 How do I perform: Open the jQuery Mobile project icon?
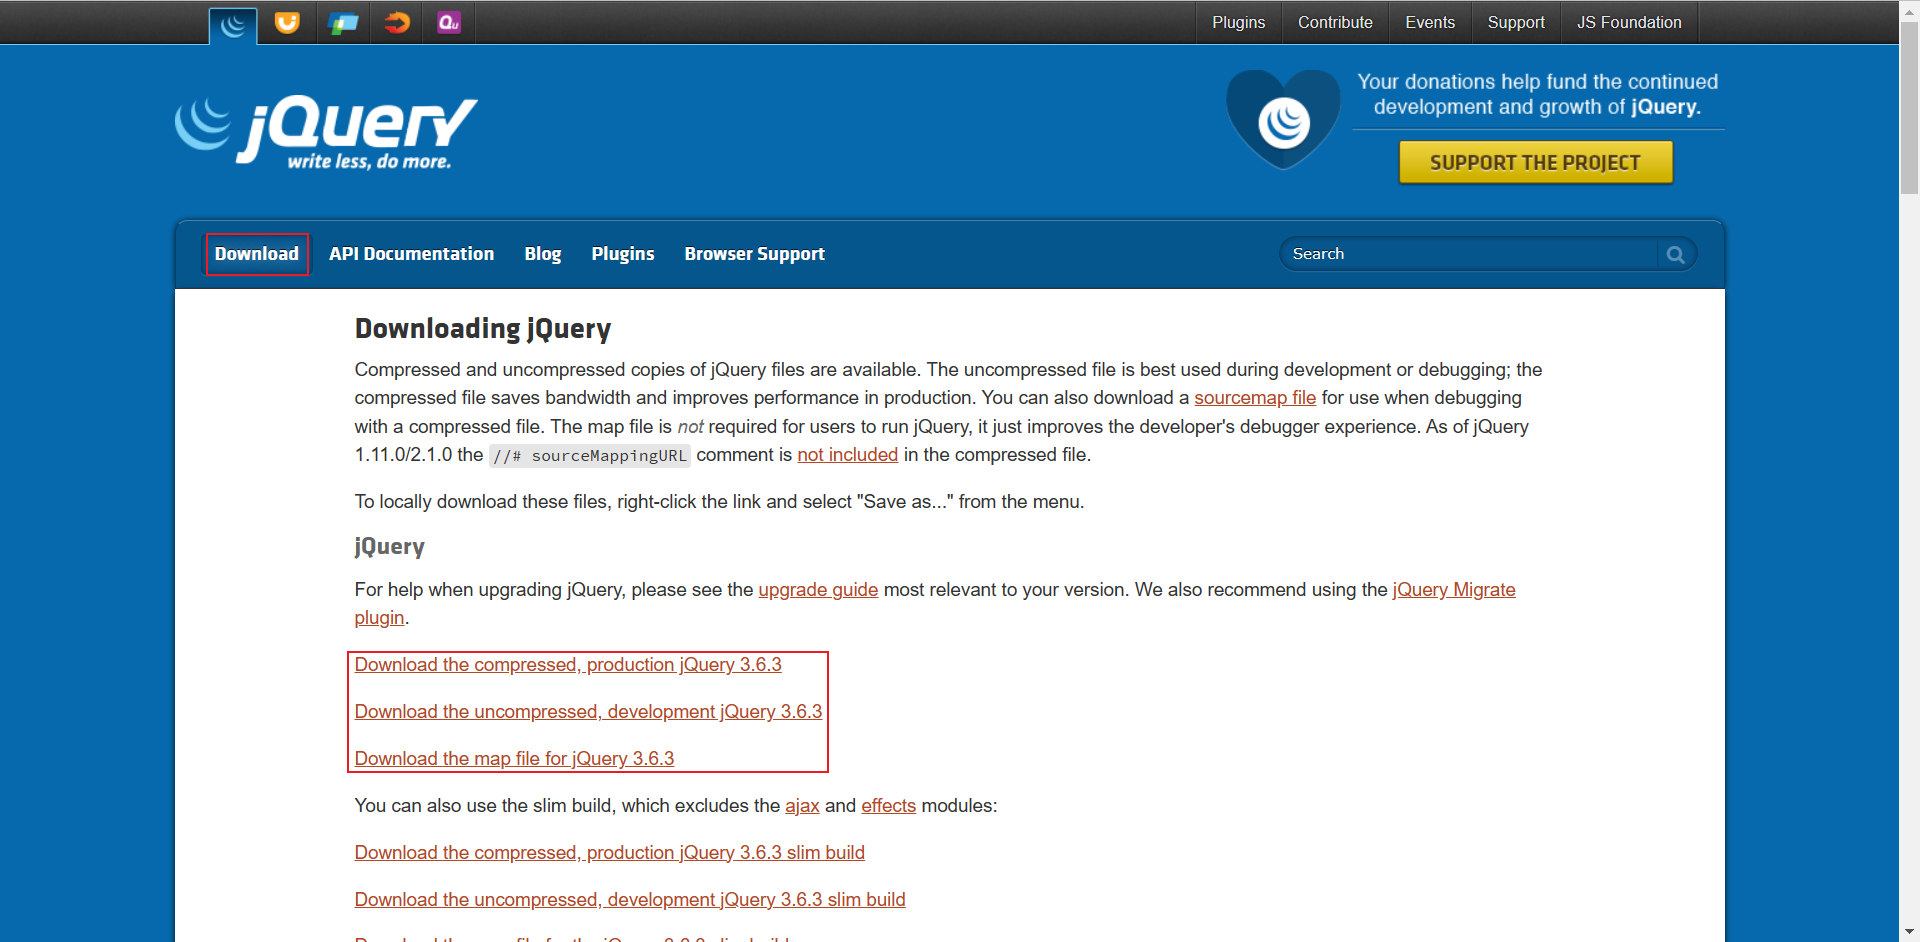(x=342, y=22)
